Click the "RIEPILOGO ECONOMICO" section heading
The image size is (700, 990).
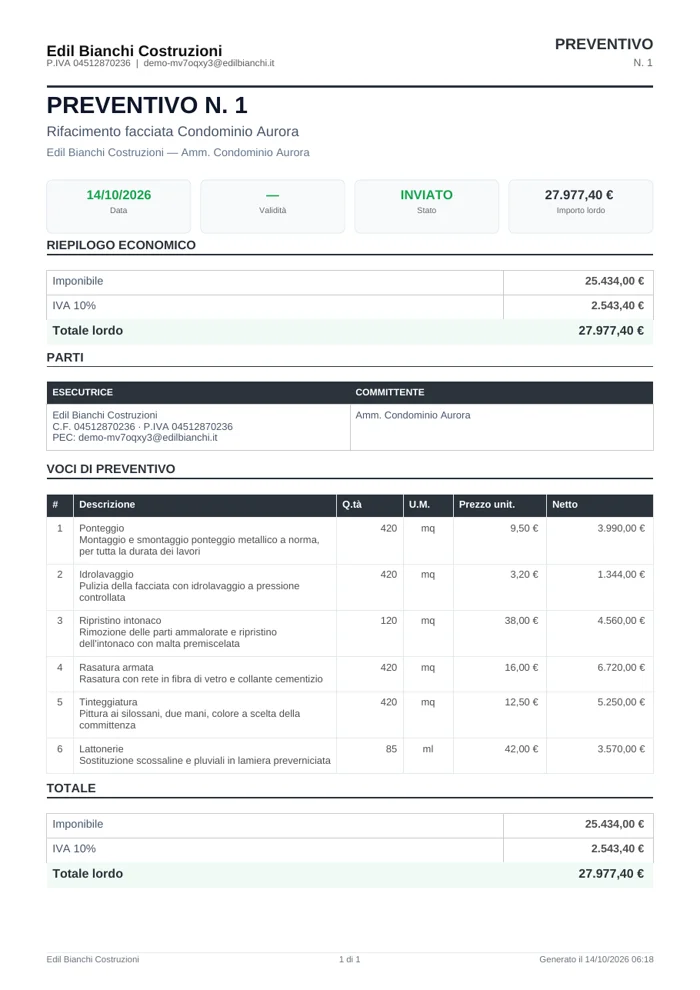(x=121, y=245)
